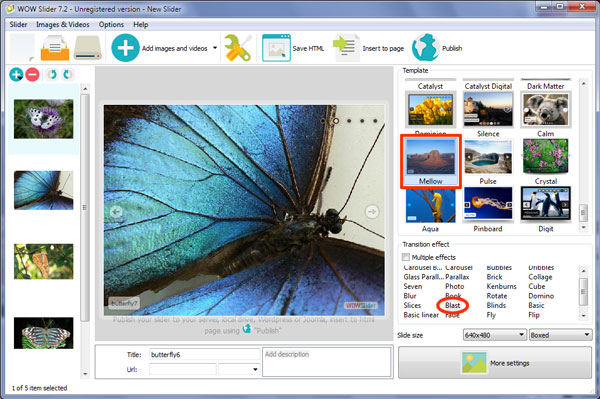Open the Options menu
600x399 pixels.
click(x=111, y=24)
